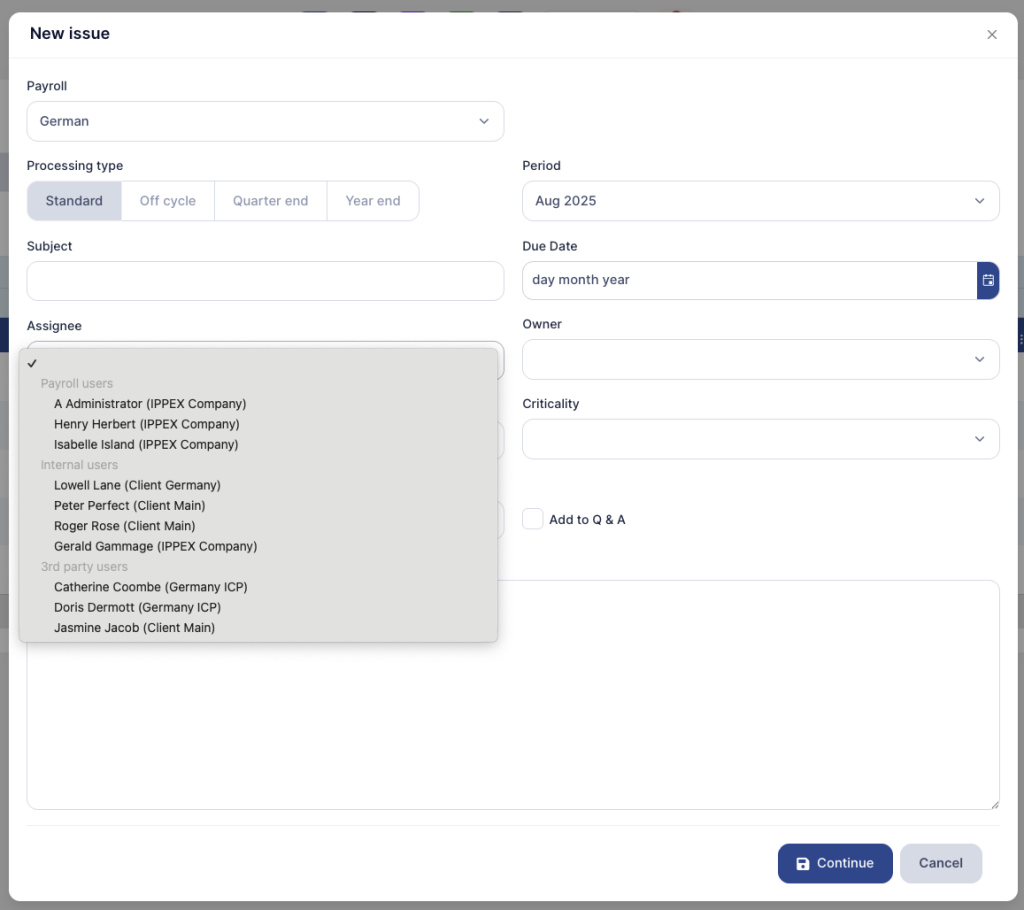The height and width of the screenshot is (910, 1024).
Task: Choose Lowell Lane (Client Germany)
Action: [x=137, y=485]
